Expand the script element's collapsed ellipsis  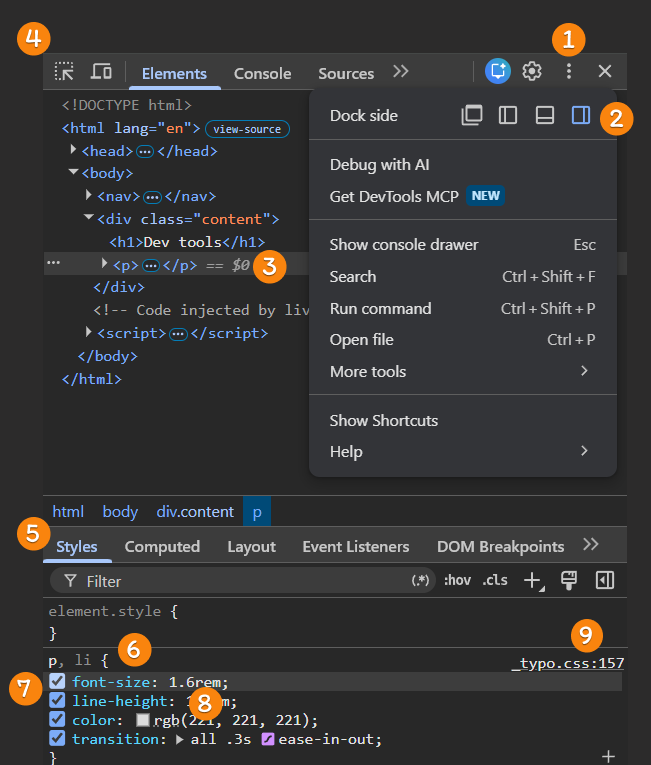tap(178, 334)
